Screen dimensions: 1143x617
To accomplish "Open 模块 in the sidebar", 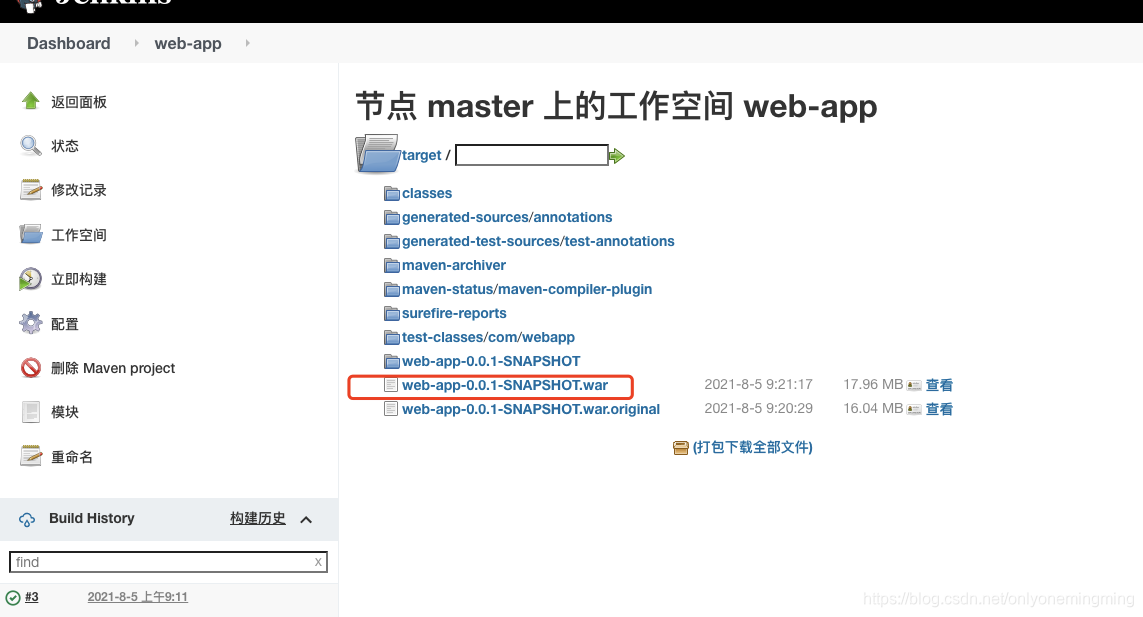I will tap(65, 412).
